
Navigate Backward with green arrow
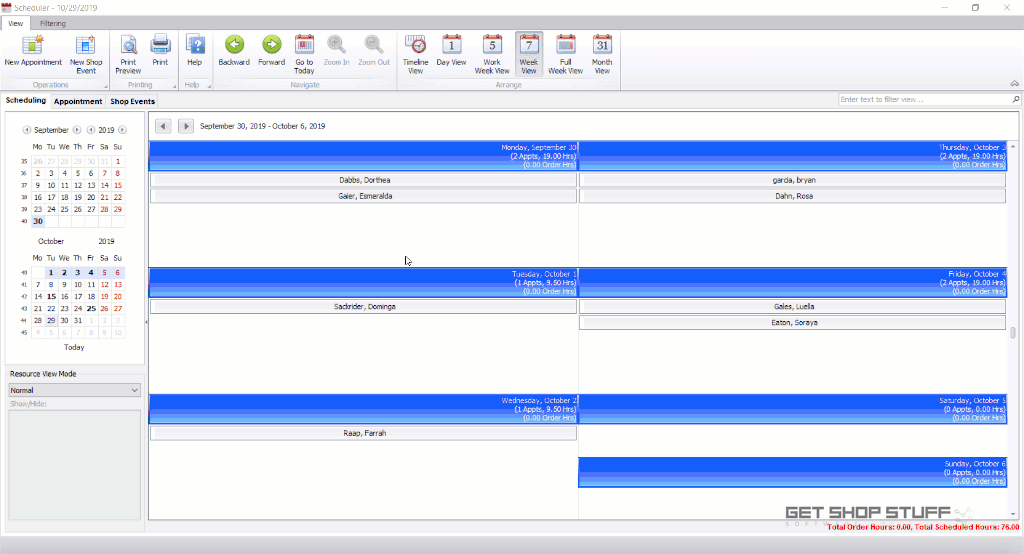click(234, 46)
